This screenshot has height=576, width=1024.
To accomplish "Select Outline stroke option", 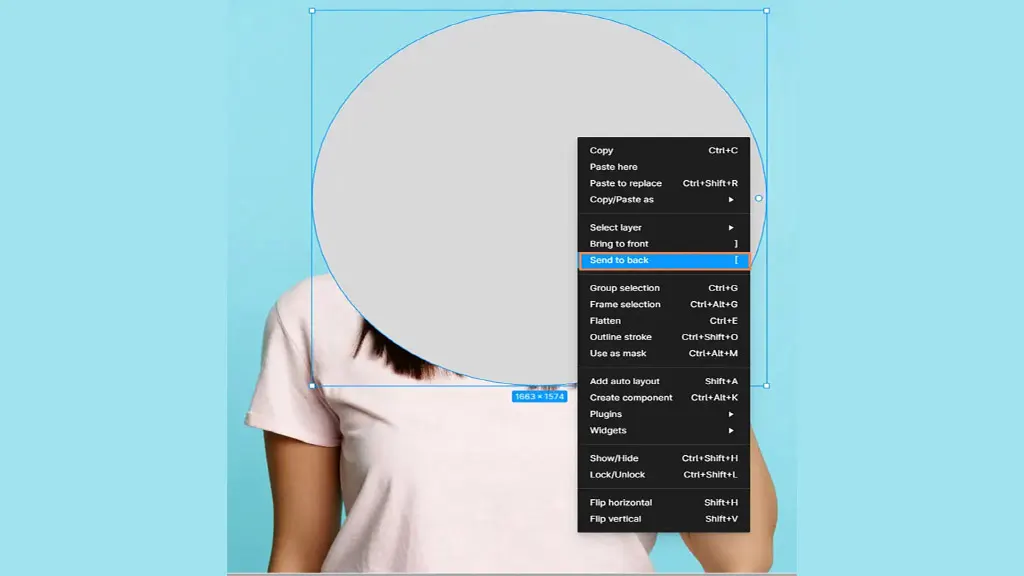I will pos(664,337).
